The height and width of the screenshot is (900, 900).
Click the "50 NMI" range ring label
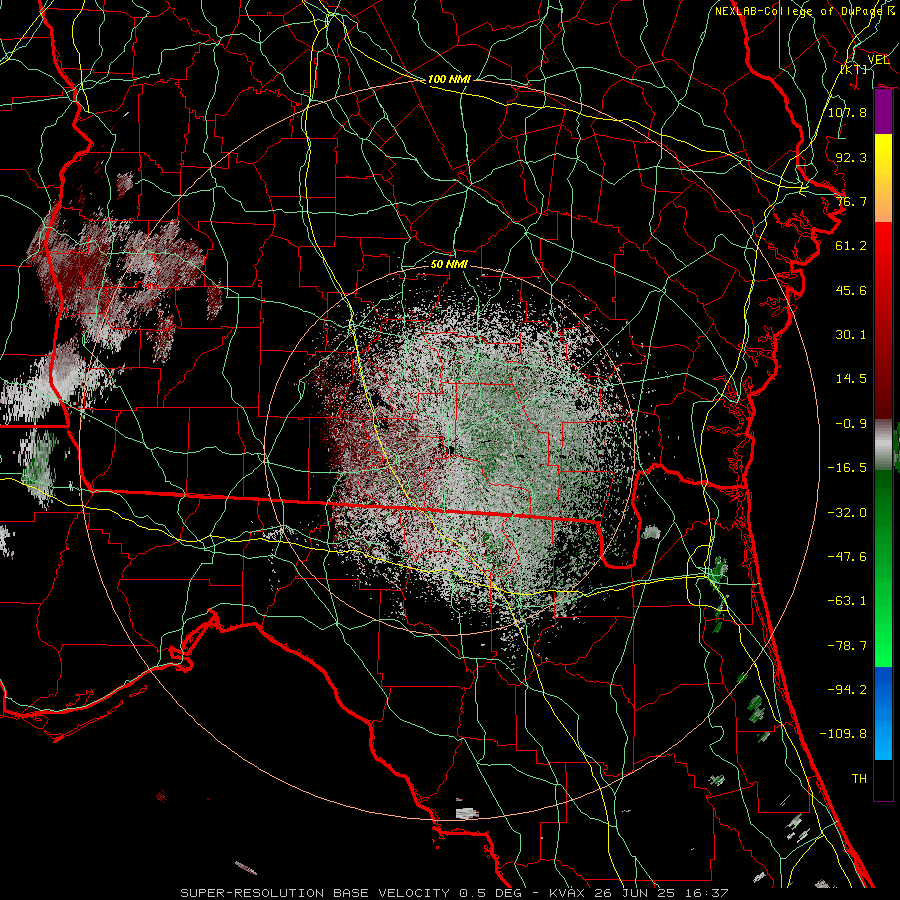(x=449, y=264)
